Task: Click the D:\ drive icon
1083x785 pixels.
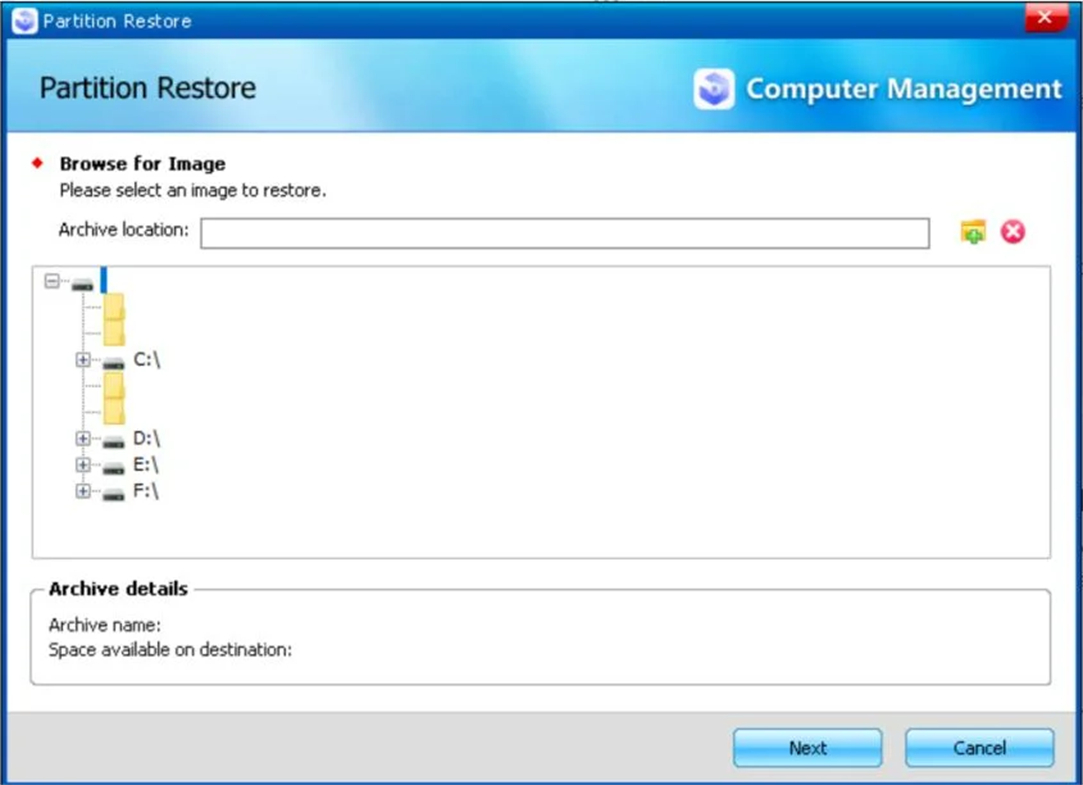Action: (x=114, y=440)
